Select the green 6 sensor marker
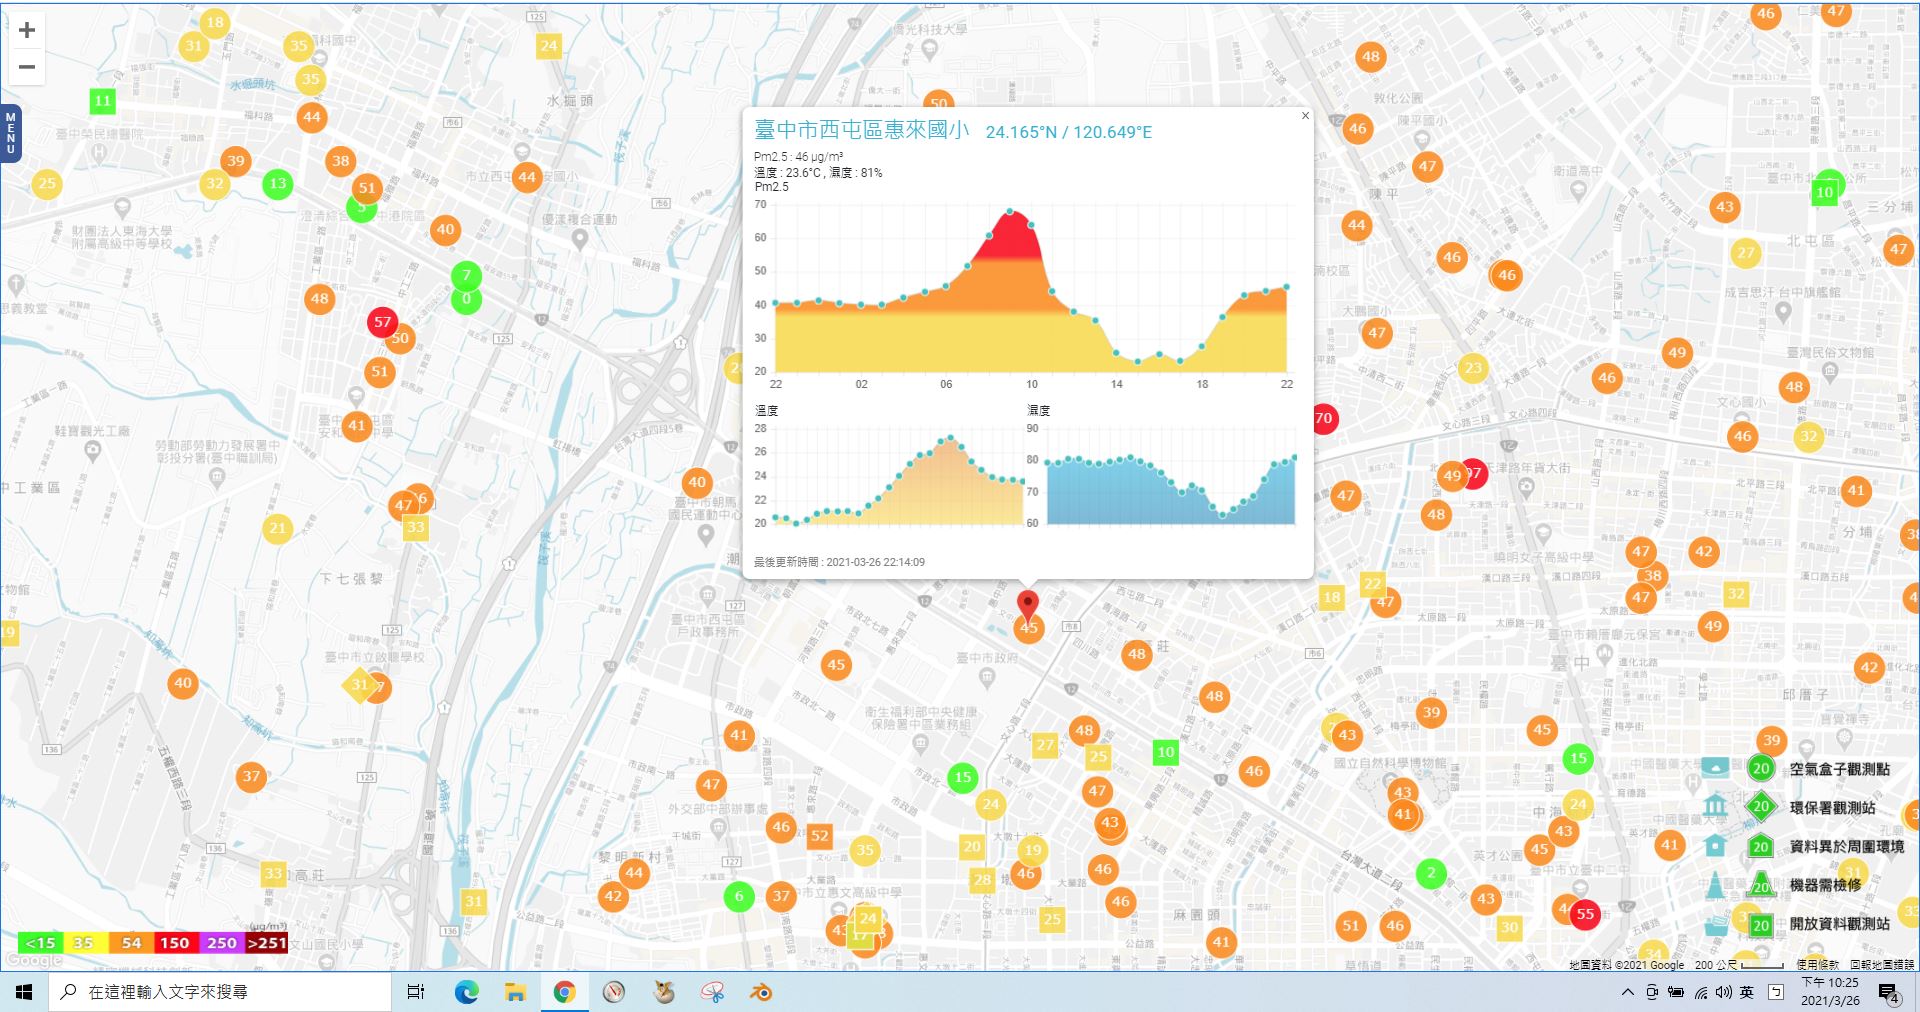 739,897
